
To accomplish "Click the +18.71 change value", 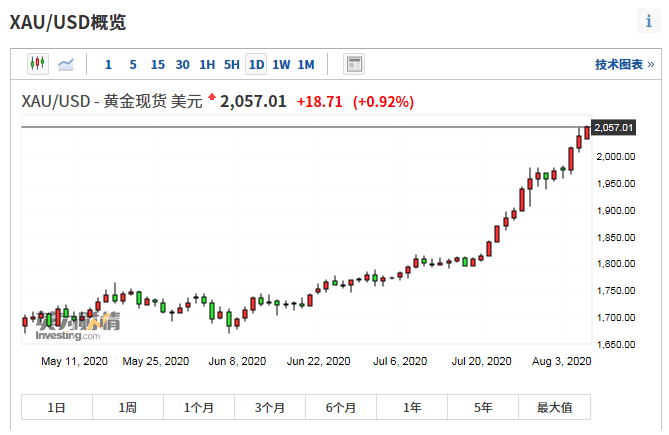I will (320, 102).
